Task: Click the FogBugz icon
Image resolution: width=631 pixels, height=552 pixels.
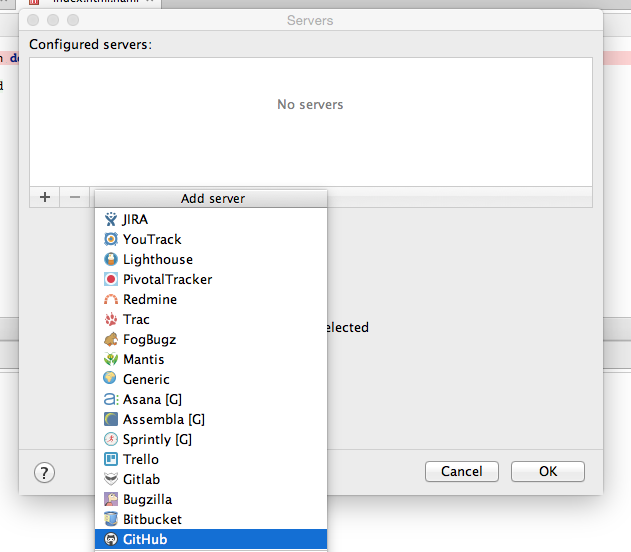Action: click(x=111, y=340)
